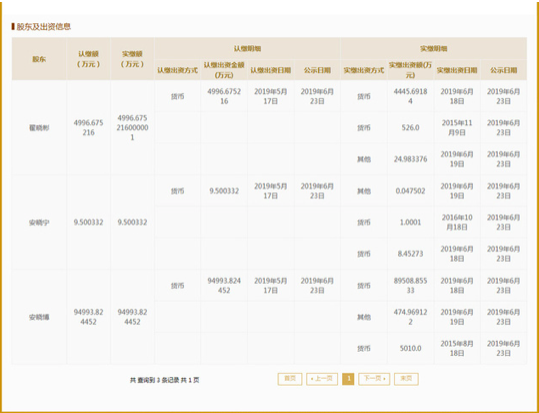Click the 实缴额（万元）column header
539x413 pixels.
132,59
